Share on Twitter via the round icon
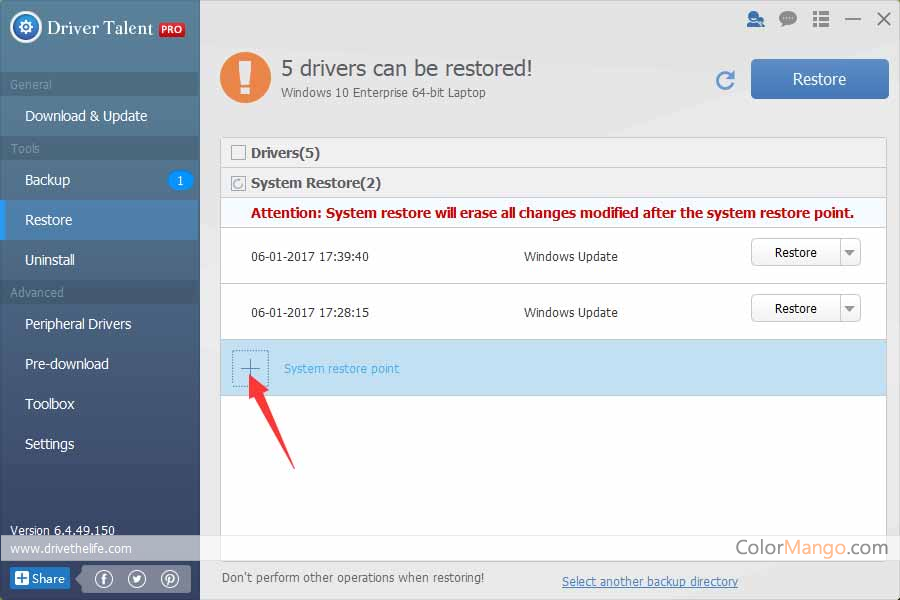The image size is (900, 600). 137,578
